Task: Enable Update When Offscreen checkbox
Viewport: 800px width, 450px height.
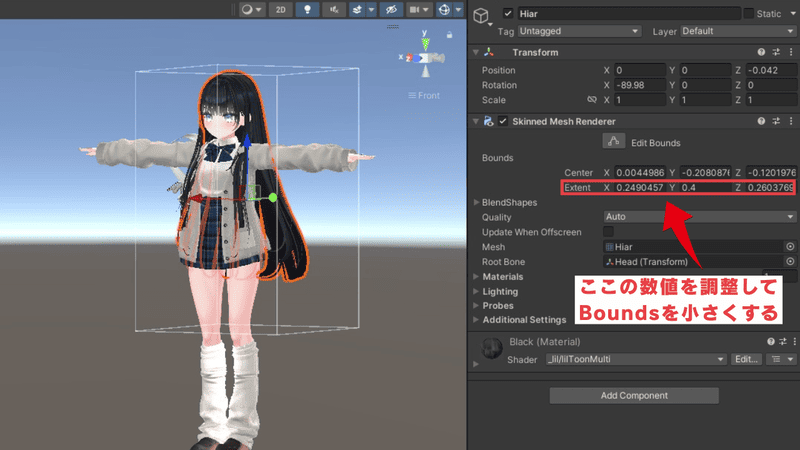Action: point(609,232)
